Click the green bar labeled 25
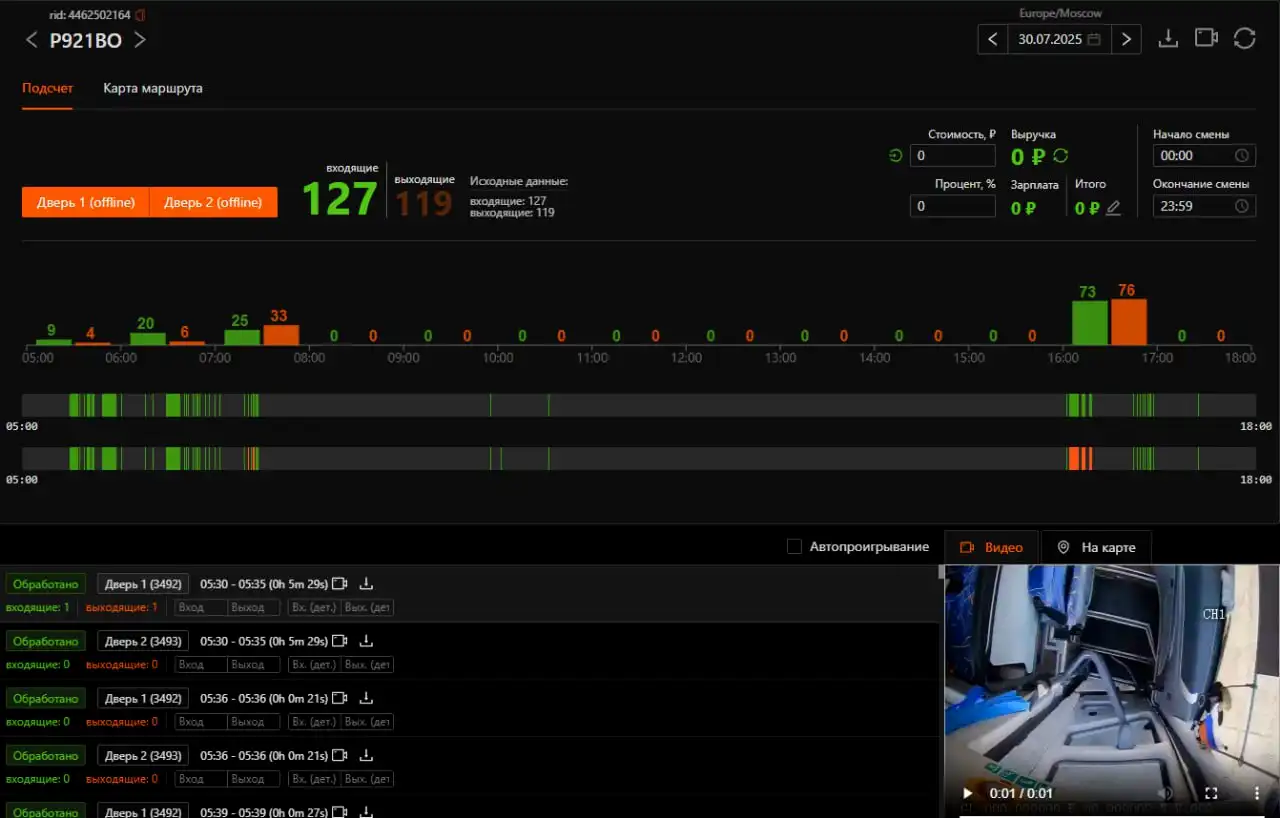This screenshot has height=818, width=1280. point(242,337)
